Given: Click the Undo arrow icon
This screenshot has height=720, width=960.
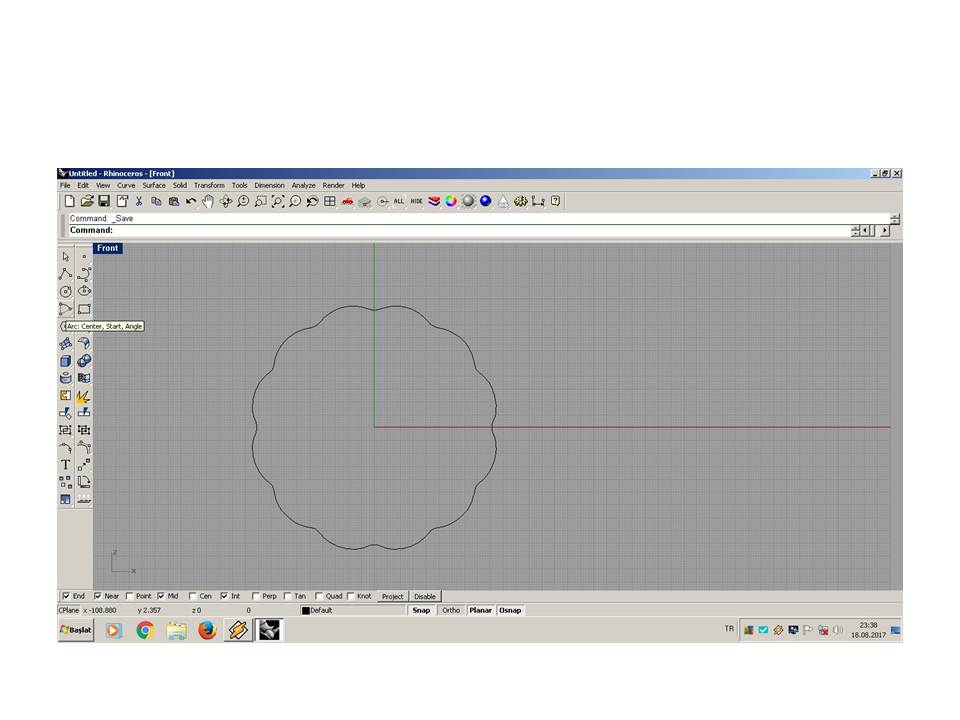Looking at the screenshot, I should (191, 201).
